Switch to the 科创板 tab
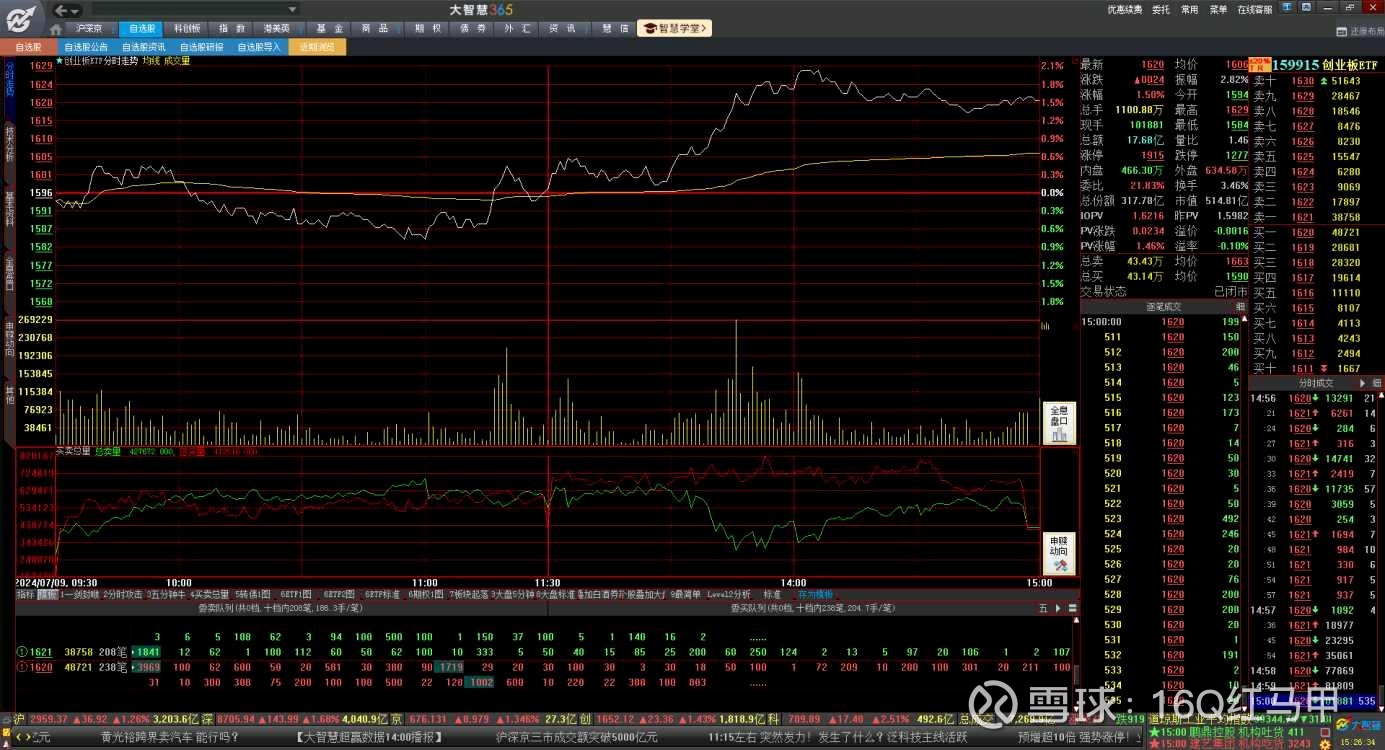 click(x=186, y=29)
